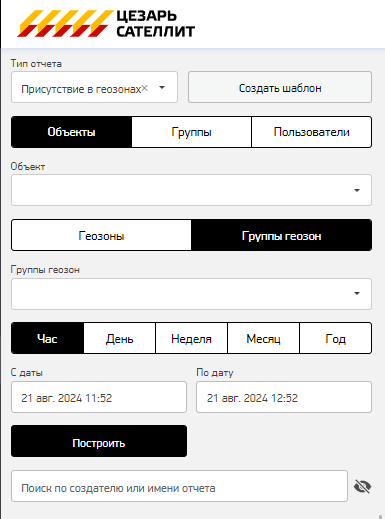This screenshot has height=519, width=385.
Task: Select the Геозоны toggle option
Action: tap(101, 236)
